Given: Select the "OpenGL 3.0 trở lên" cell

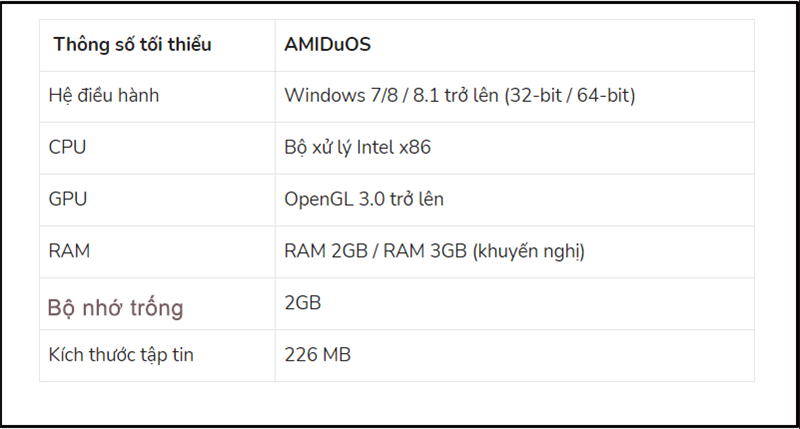Looking at the screenshot, I should coord(364,199).
